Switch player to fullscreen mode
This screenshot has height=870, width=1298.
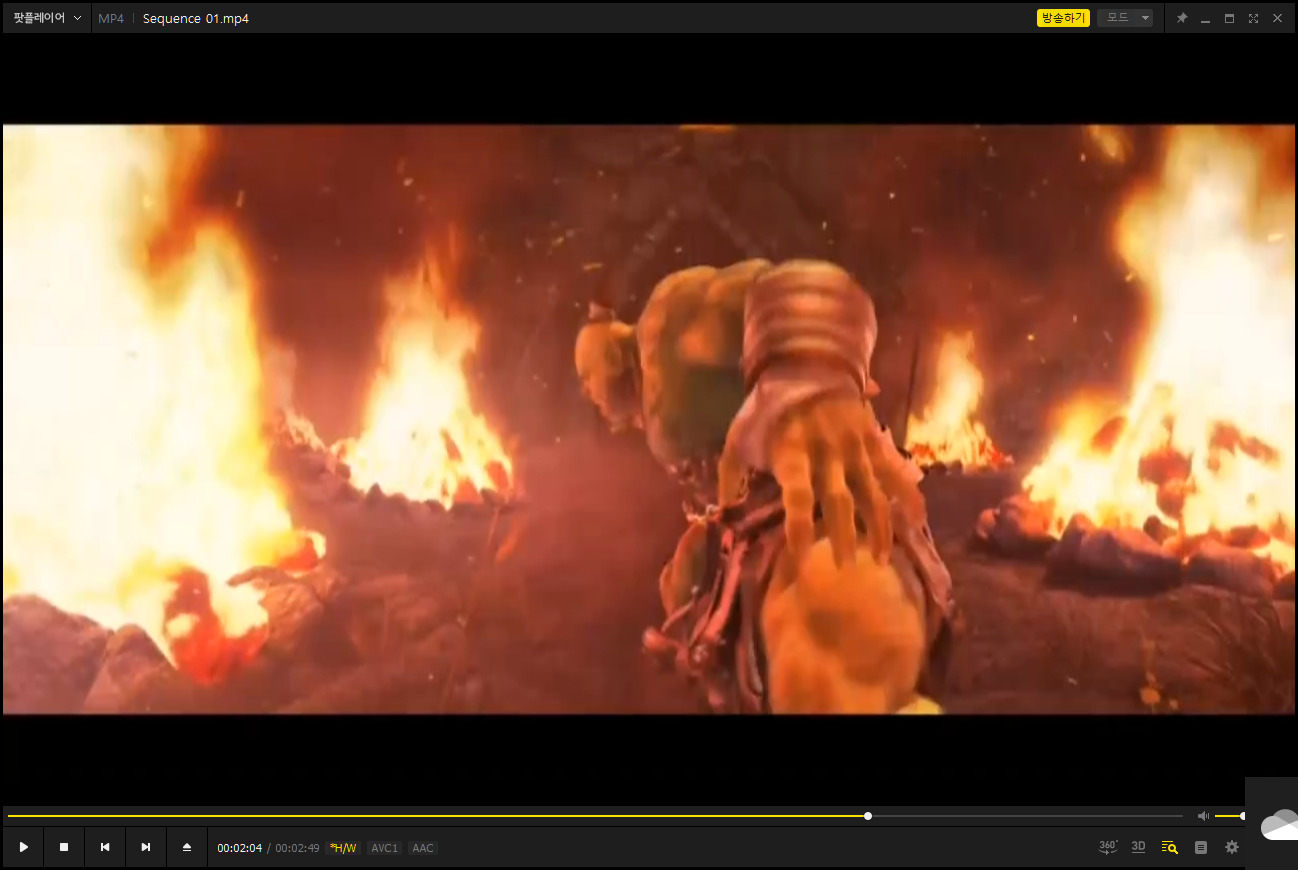[1253, 18]
